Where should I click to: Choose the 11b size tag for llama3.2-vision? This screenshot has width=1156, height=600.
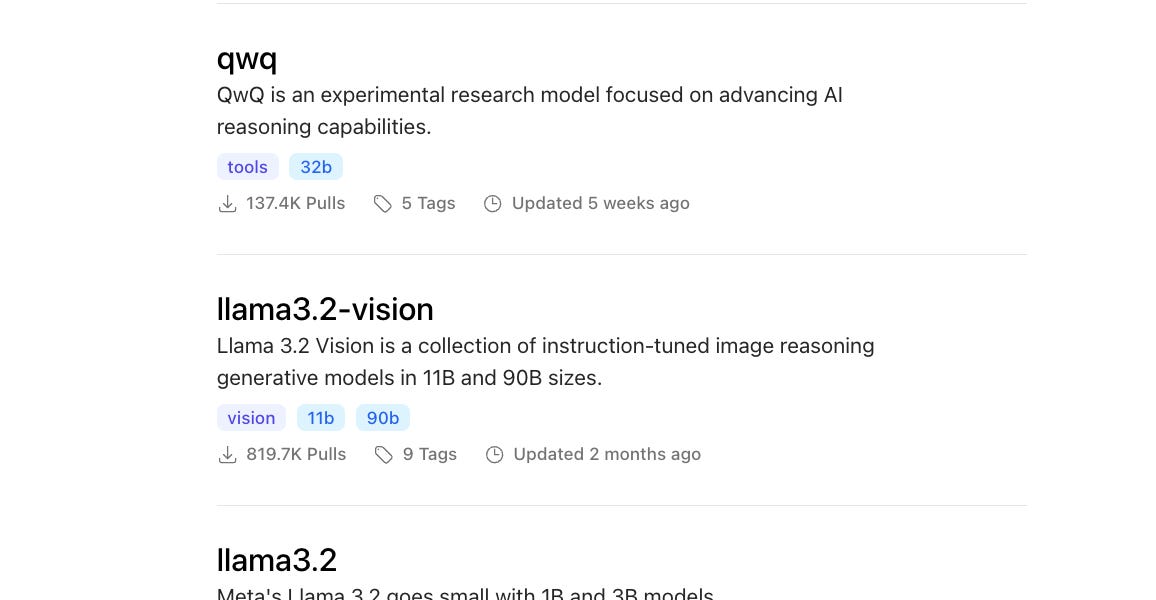321,418
